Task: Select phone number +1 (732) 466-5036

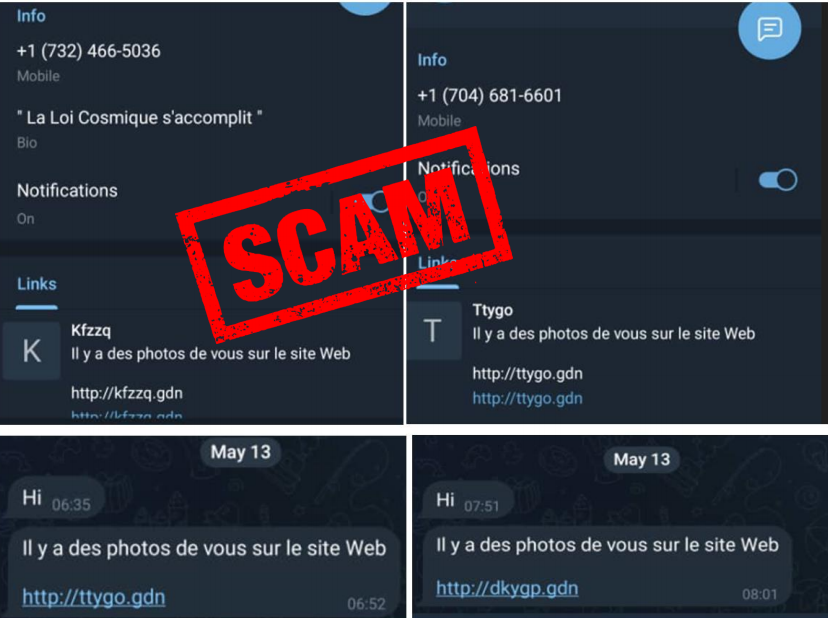Action: [x=88, y=51]
